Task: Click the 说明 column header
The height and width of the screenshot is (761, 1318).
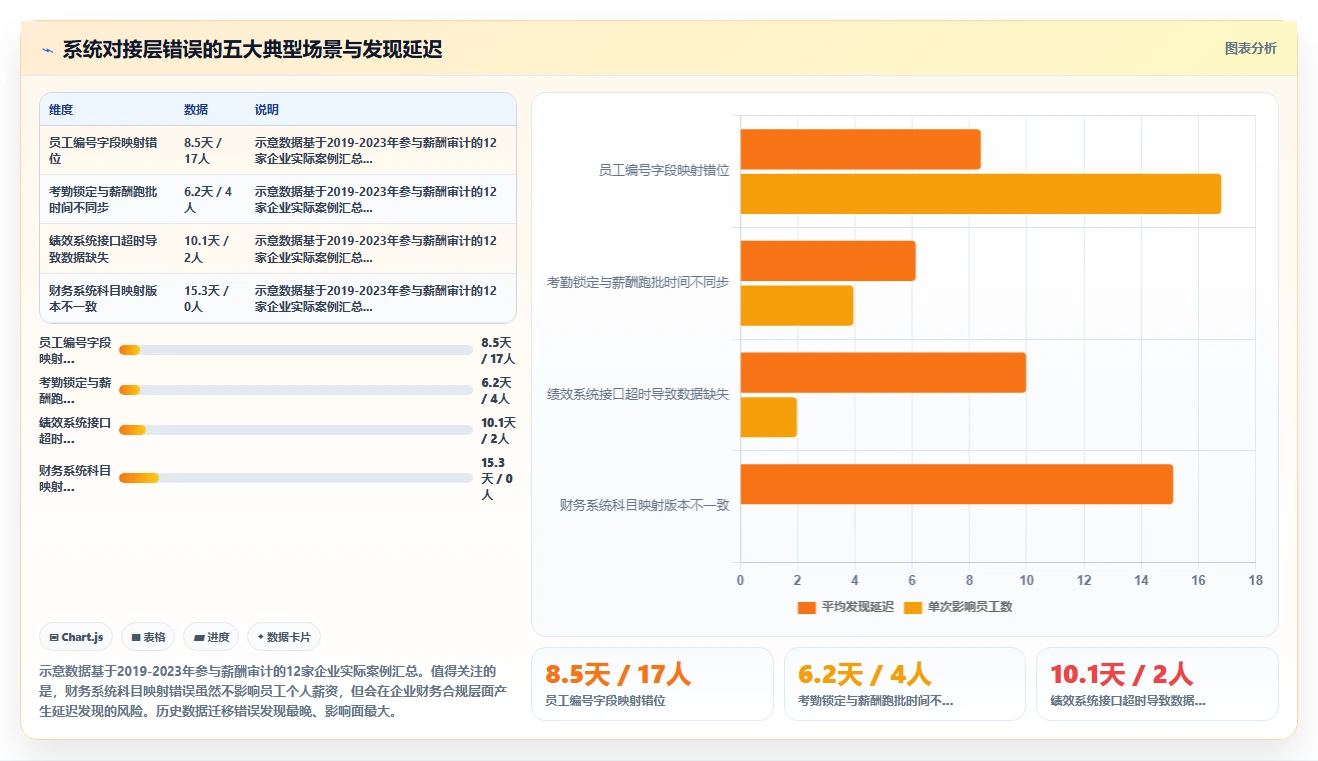Action: coord(267,110)
